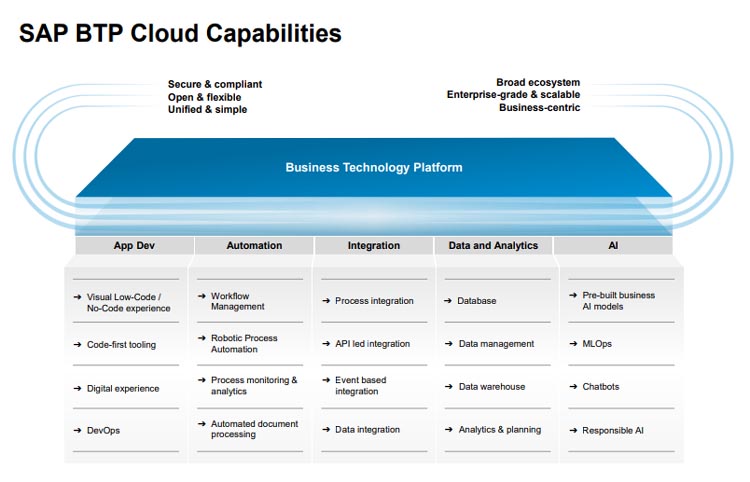Click the 'Process integration' item

coord(374,301)
